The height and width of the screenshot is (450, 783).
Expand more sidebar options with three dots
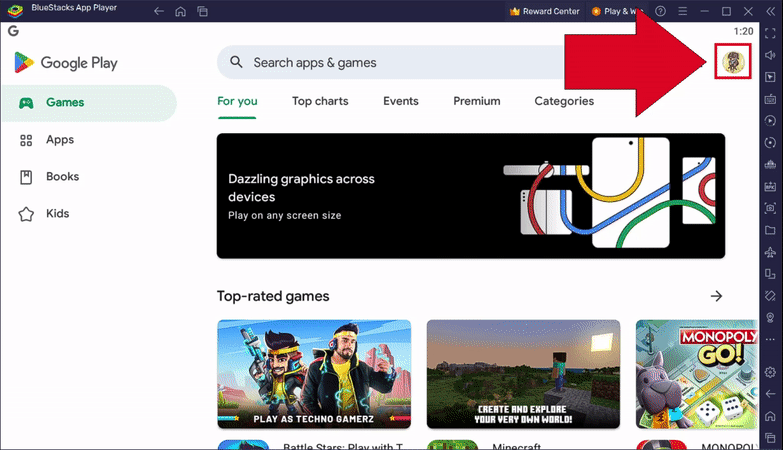[770, 340]
